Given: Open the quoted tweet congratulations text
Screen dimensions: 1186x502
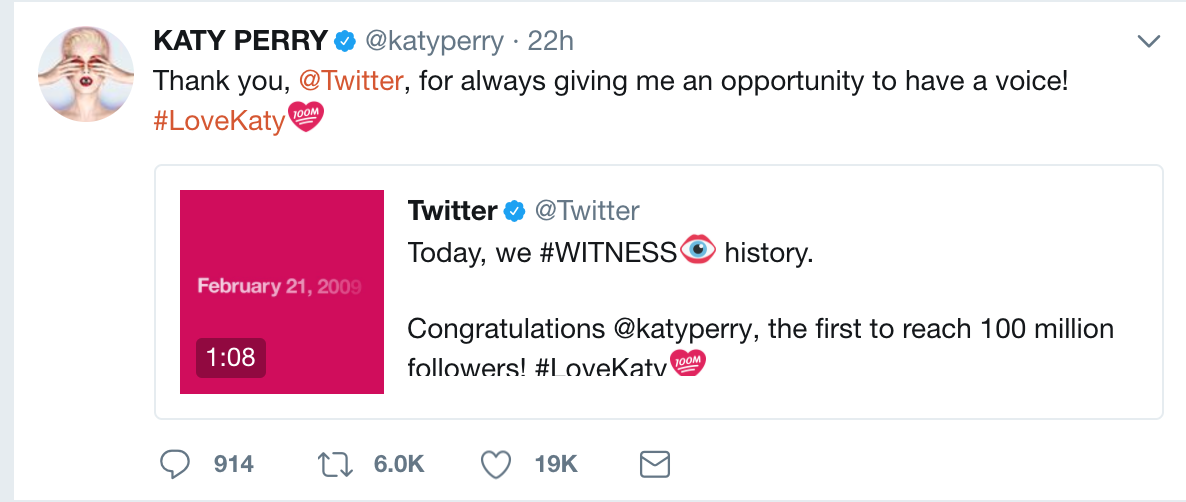Looking at the screenshot, I should point(760,329).
